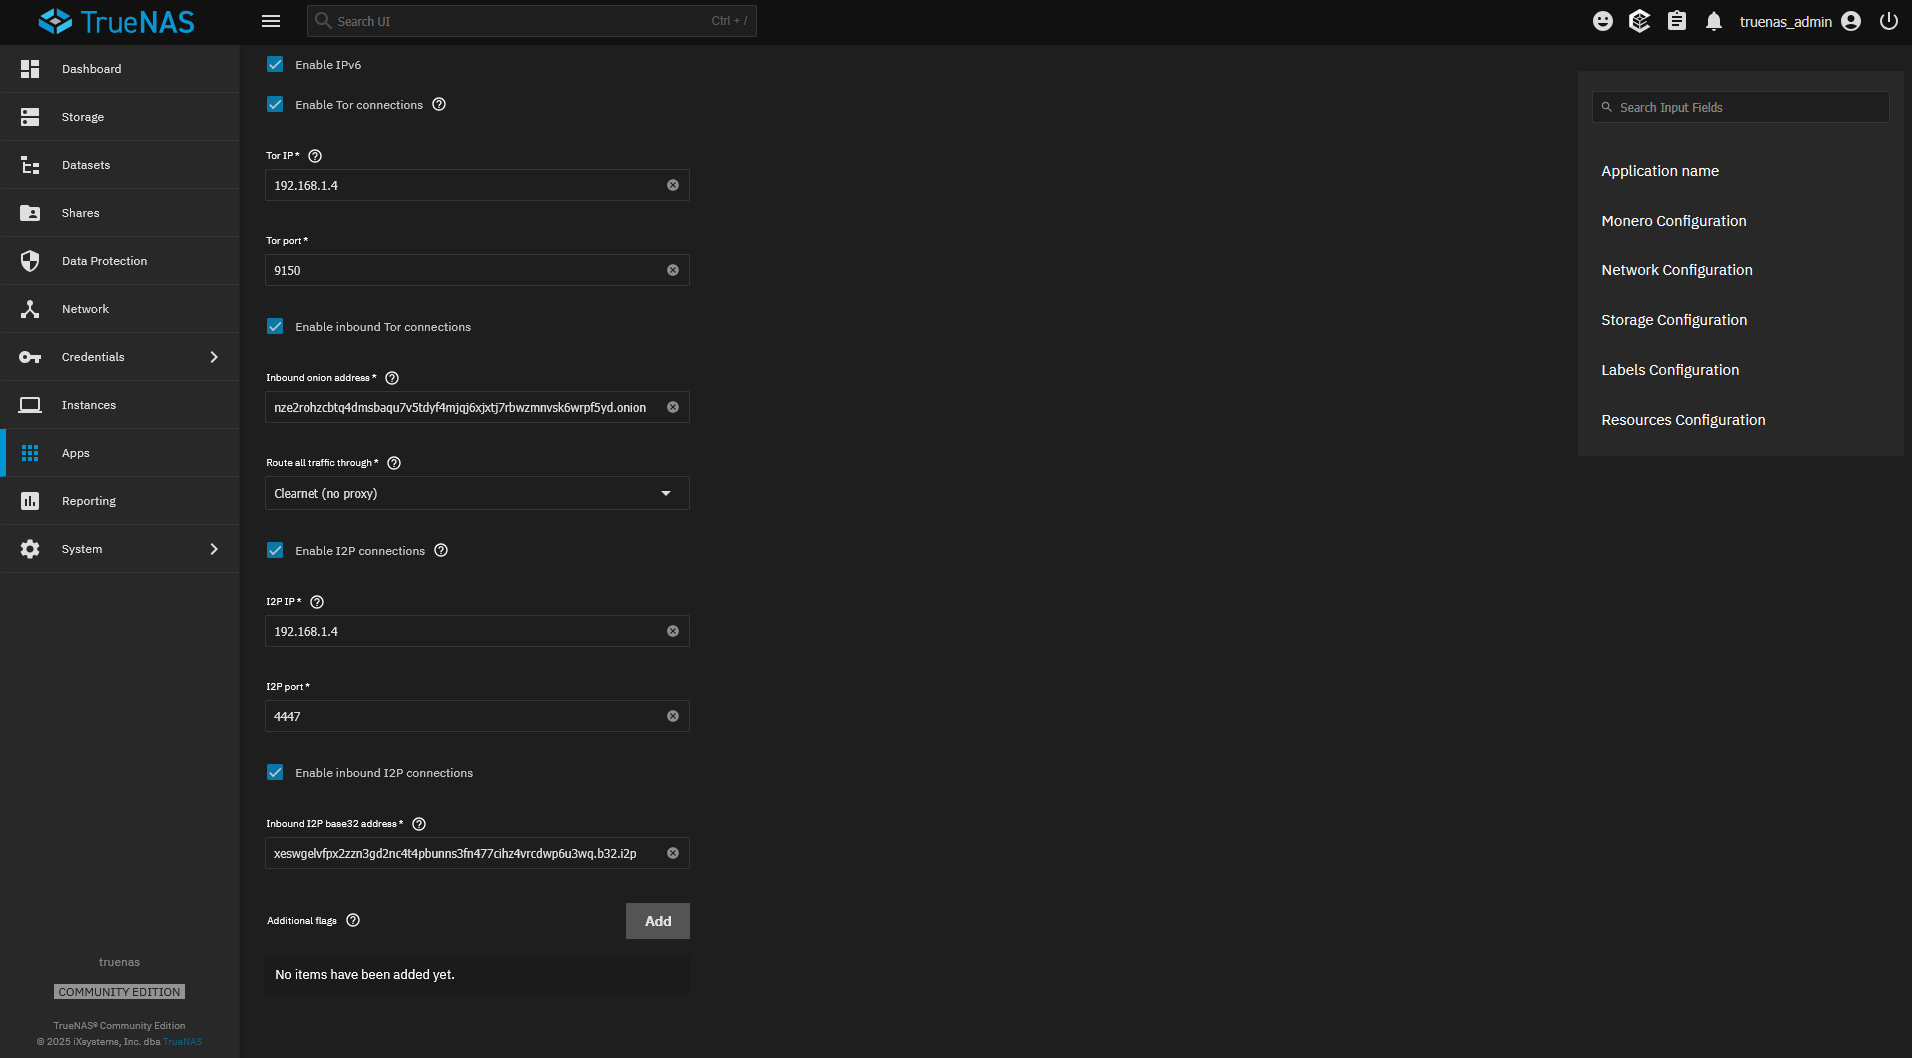This screenshot has width=1912, height=1058.
Task: Open the running jobs clipboard icon
Action: pyautogui.click(x=1677, y=21)
